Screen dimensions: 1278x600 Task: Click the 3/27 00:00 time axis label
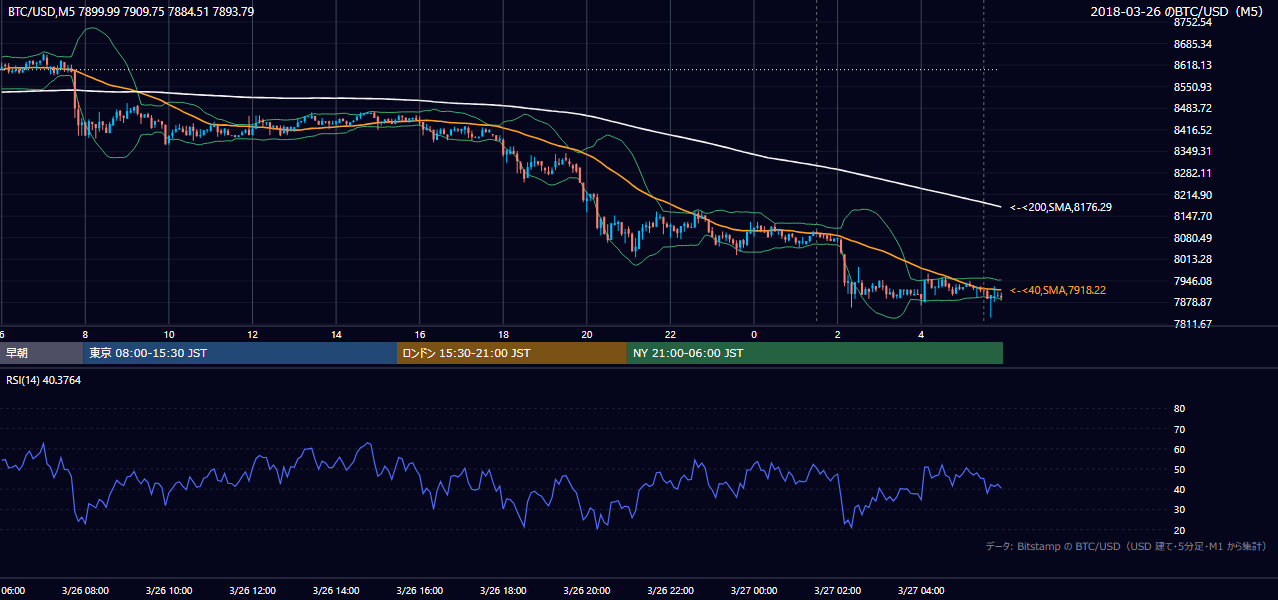coord(753,591)
